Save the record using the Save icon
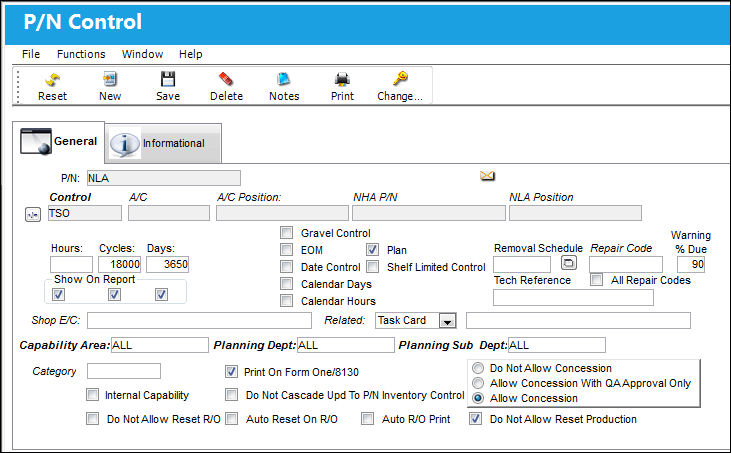The width and height of the screenshot is (731, 453). point(168,80)
